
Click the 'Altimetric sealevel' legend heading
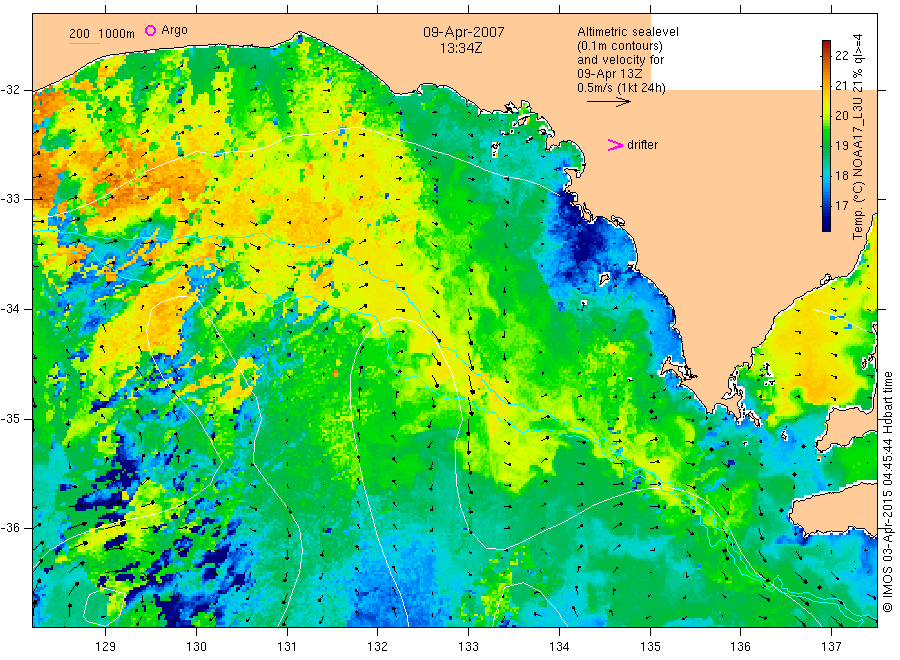(x=628, y=32)
